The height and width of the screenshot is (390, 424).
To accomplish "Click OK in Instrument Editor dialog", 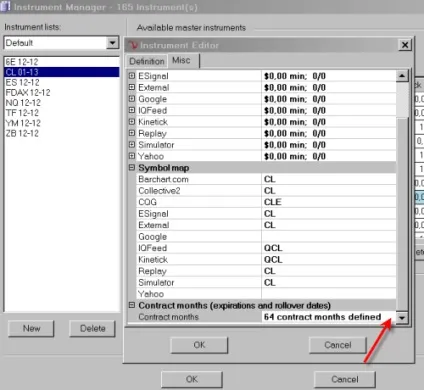I will (199, 345).
